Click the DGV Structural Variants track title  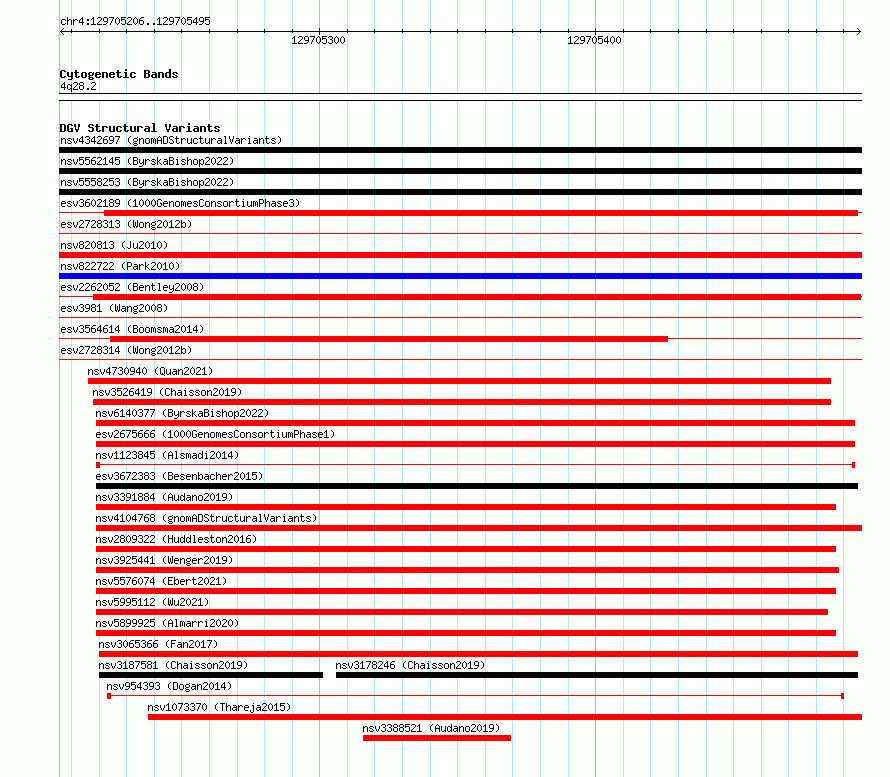(140, 128)
